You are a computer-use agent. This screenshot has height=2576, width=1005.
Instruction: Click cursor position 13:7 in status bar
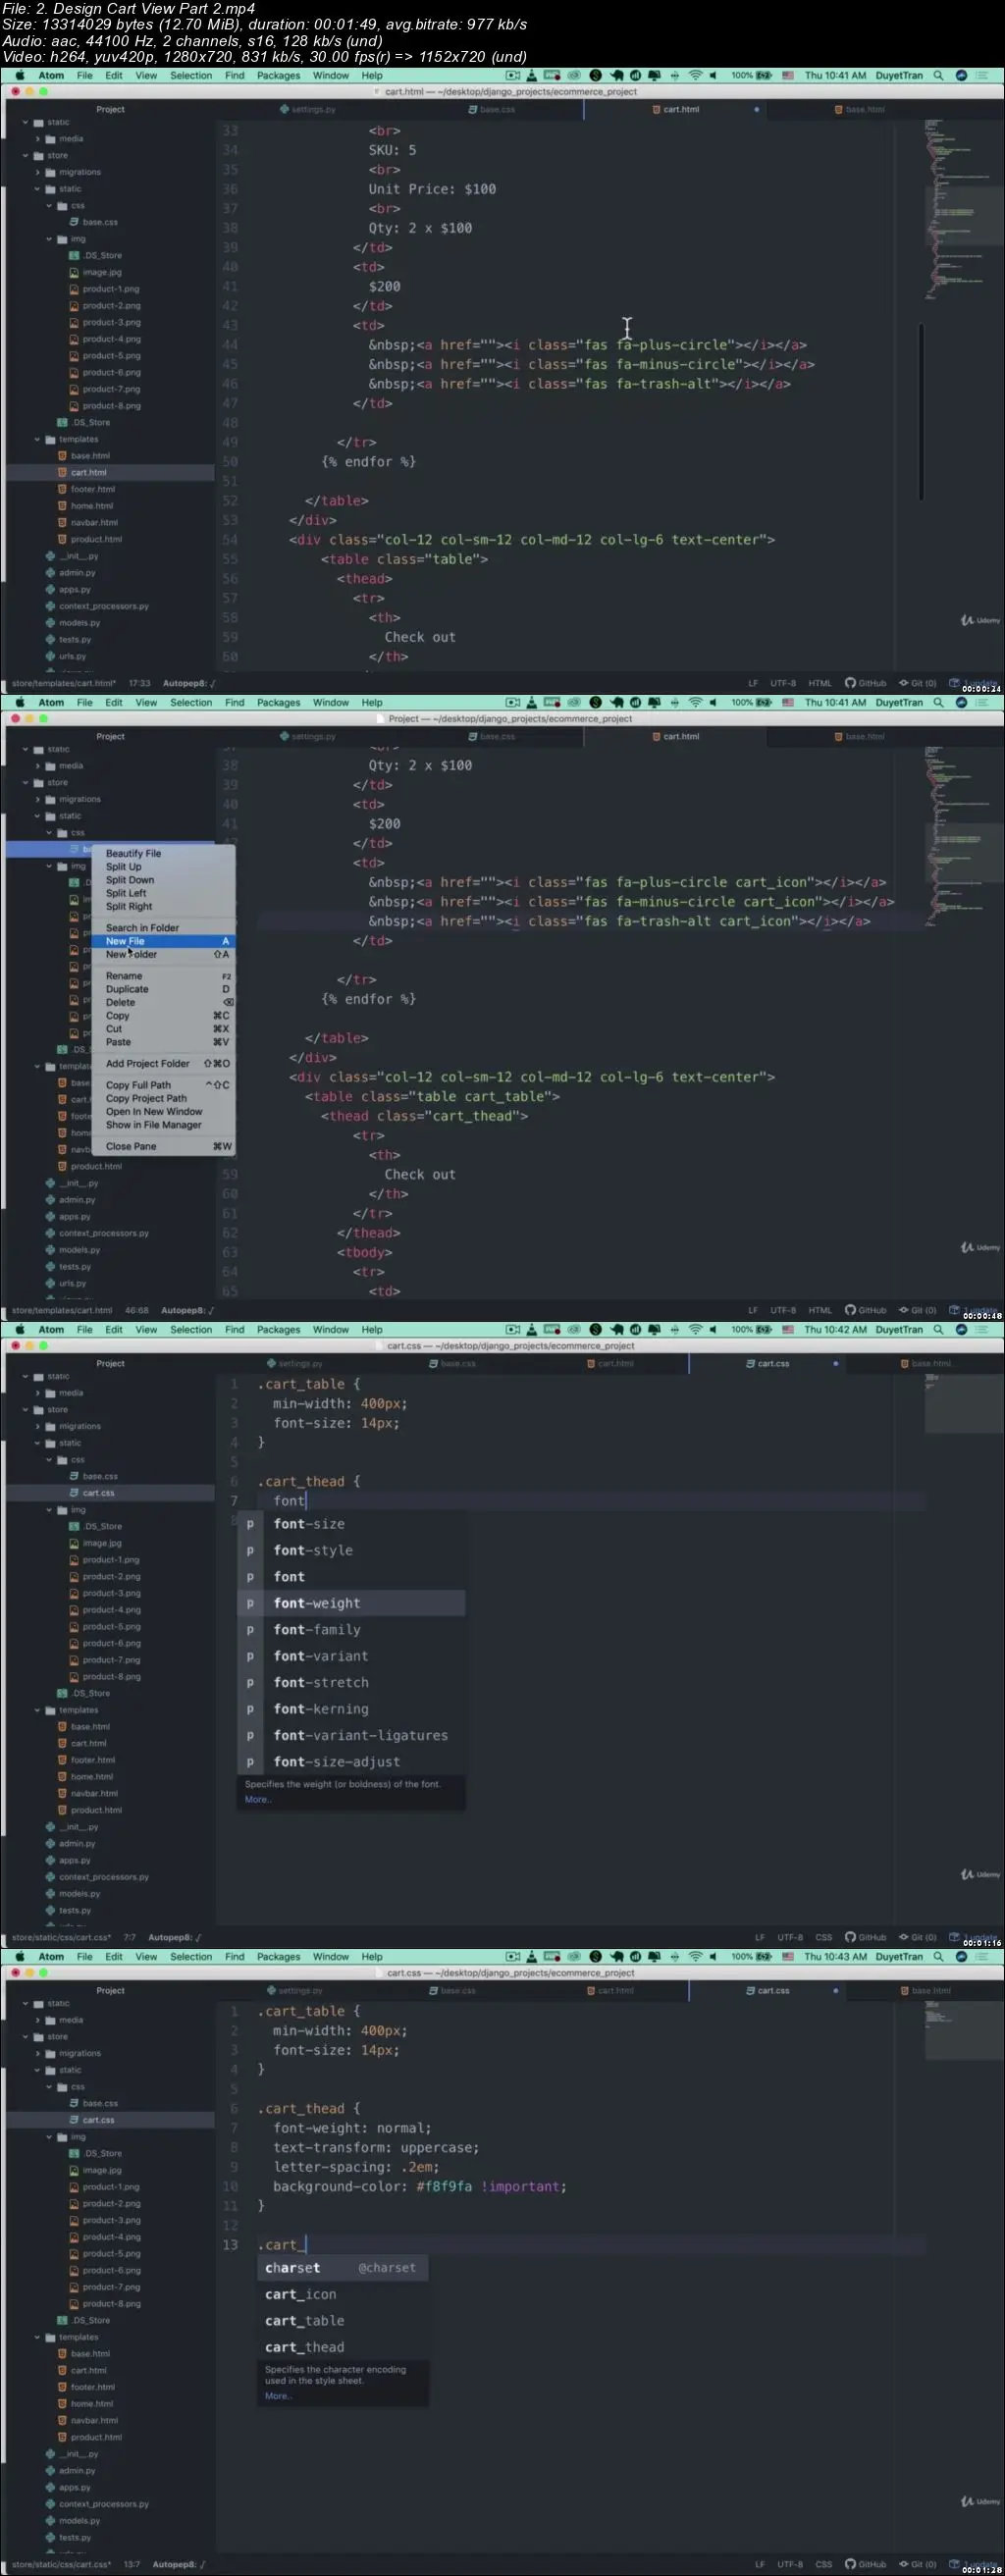(x=131, y=2564)
